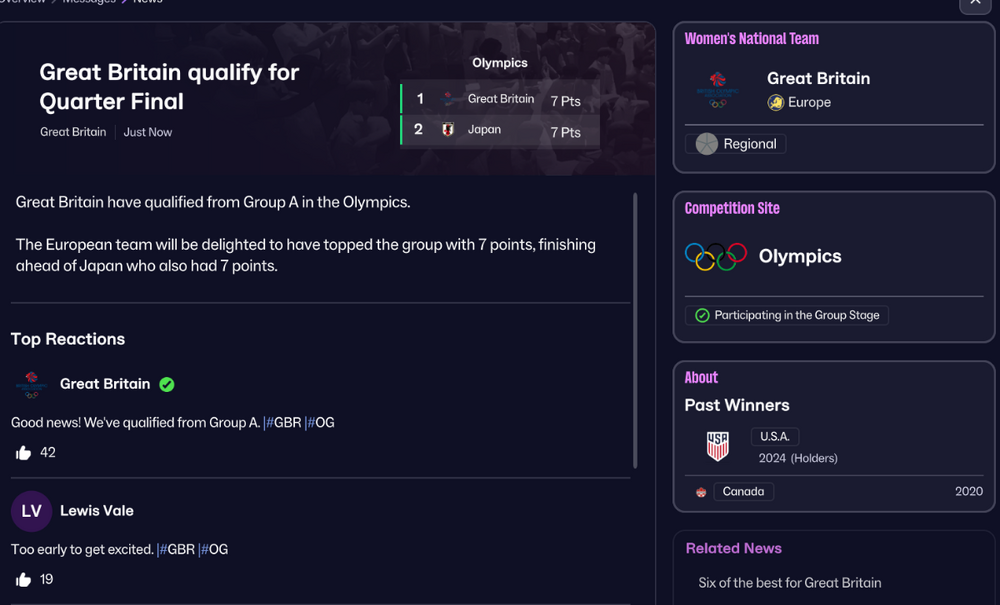The width and height of the screenshot is (1000, 605).
Task: Click the Participating in the Group Stage tag
Action: tap(786, 316)
